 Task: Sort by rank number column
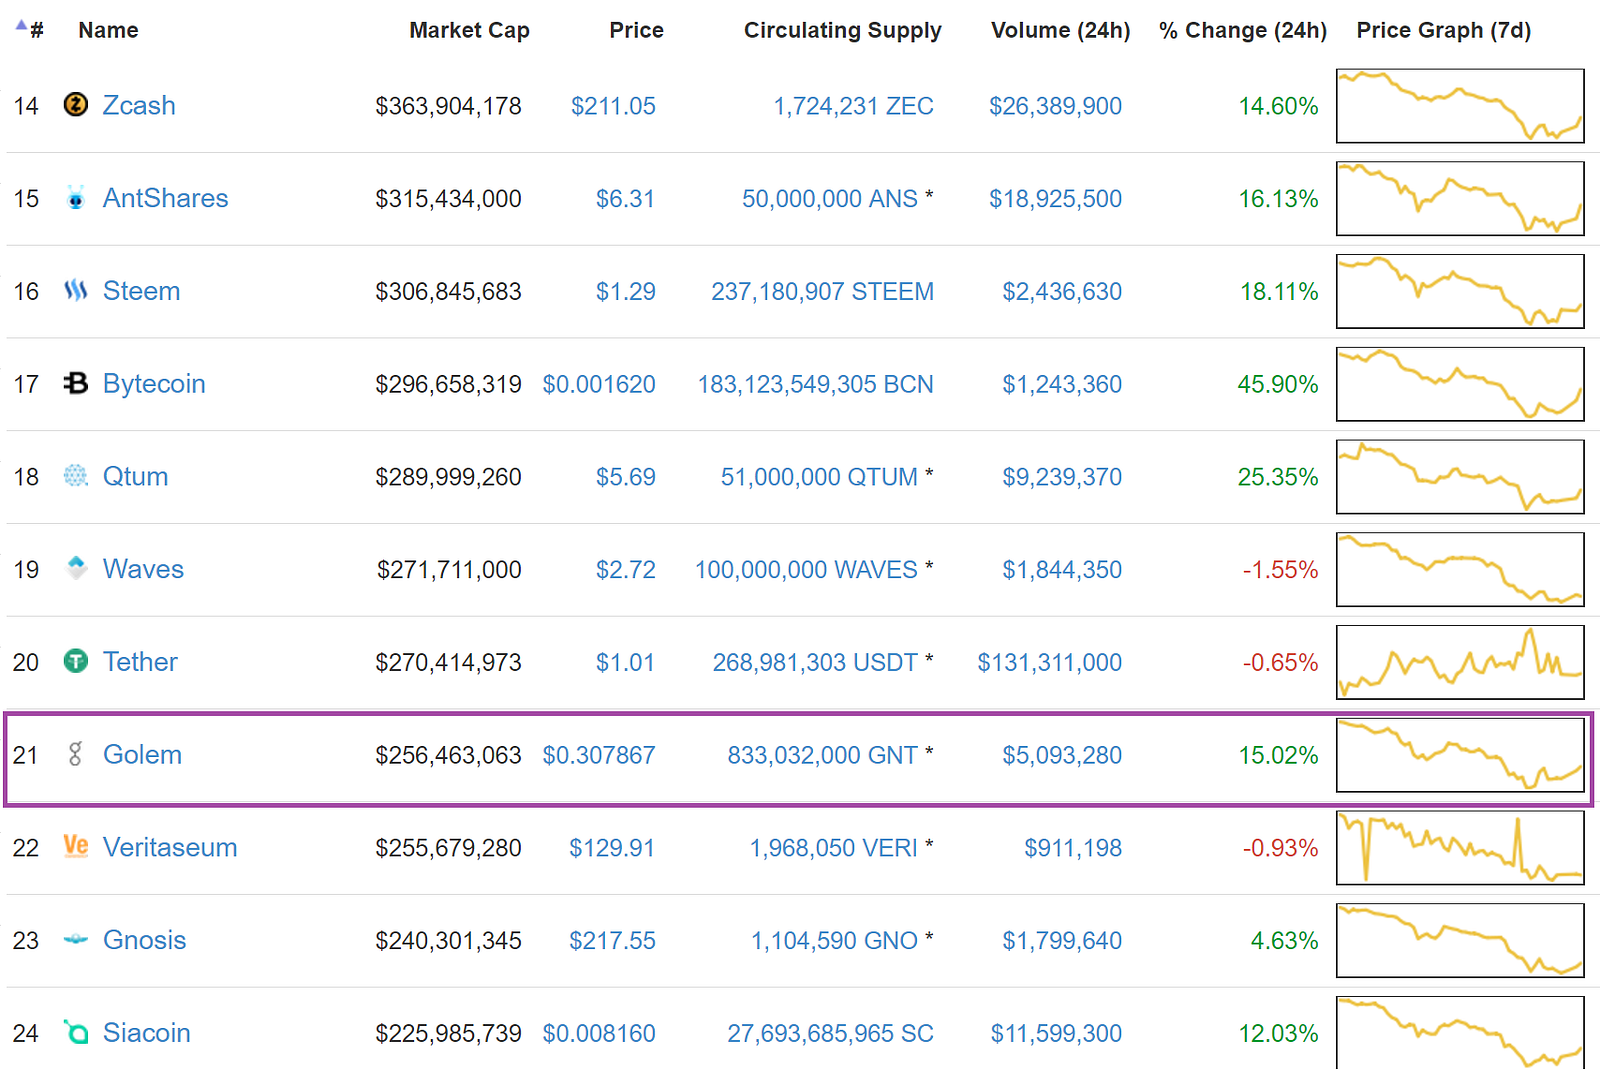[x=30, y=29]
